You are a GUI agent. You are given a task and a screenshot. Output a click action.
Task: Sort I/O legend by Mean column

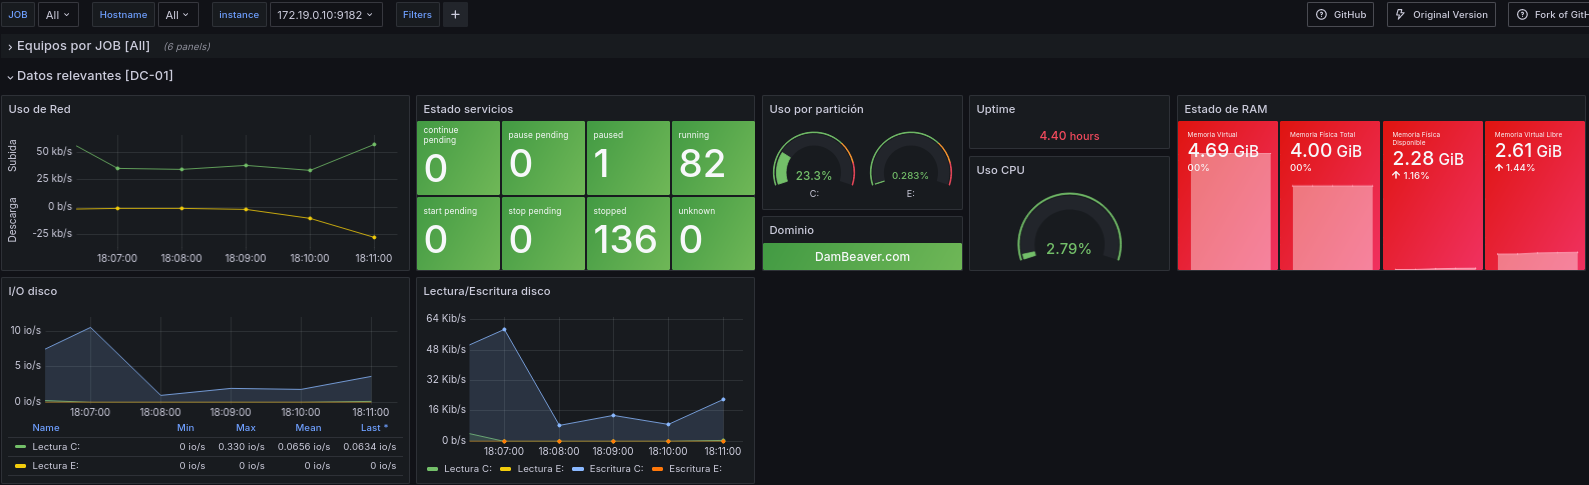click(x=308, y=428)
